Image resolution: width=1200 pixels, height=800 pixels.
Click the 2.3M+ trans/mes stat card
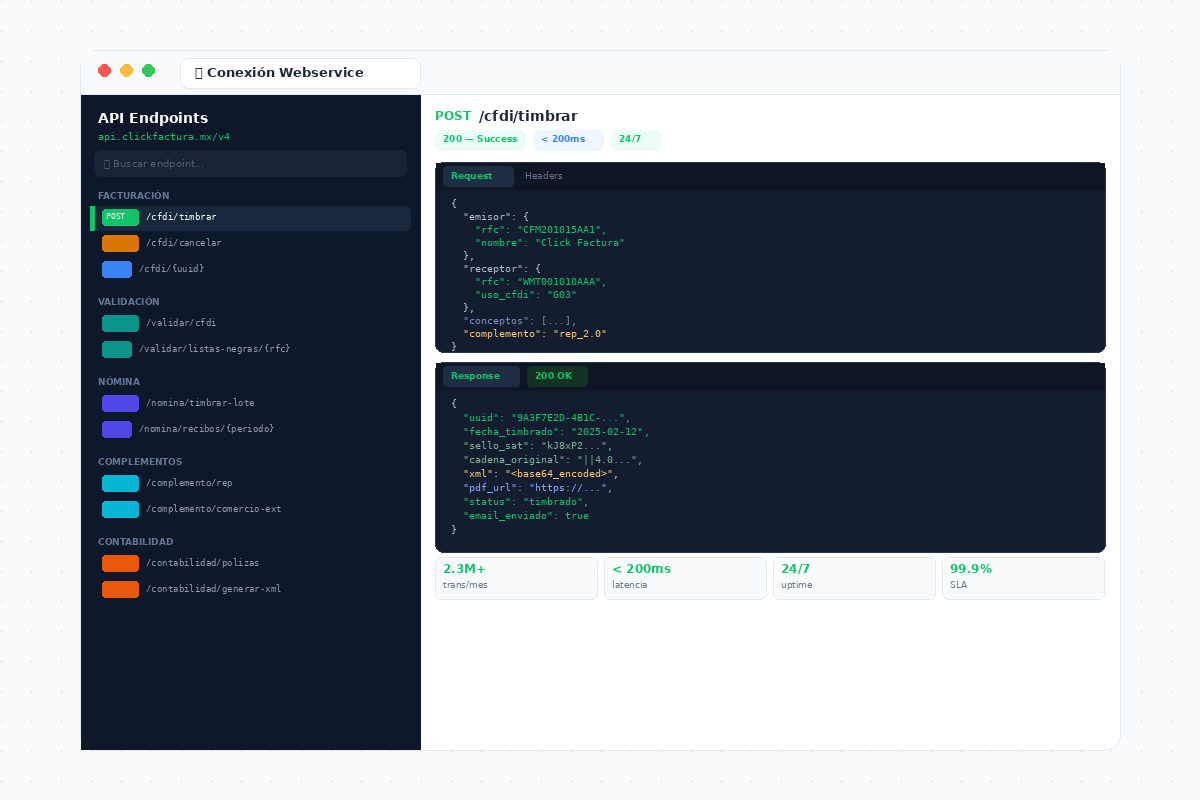[516, 578]
